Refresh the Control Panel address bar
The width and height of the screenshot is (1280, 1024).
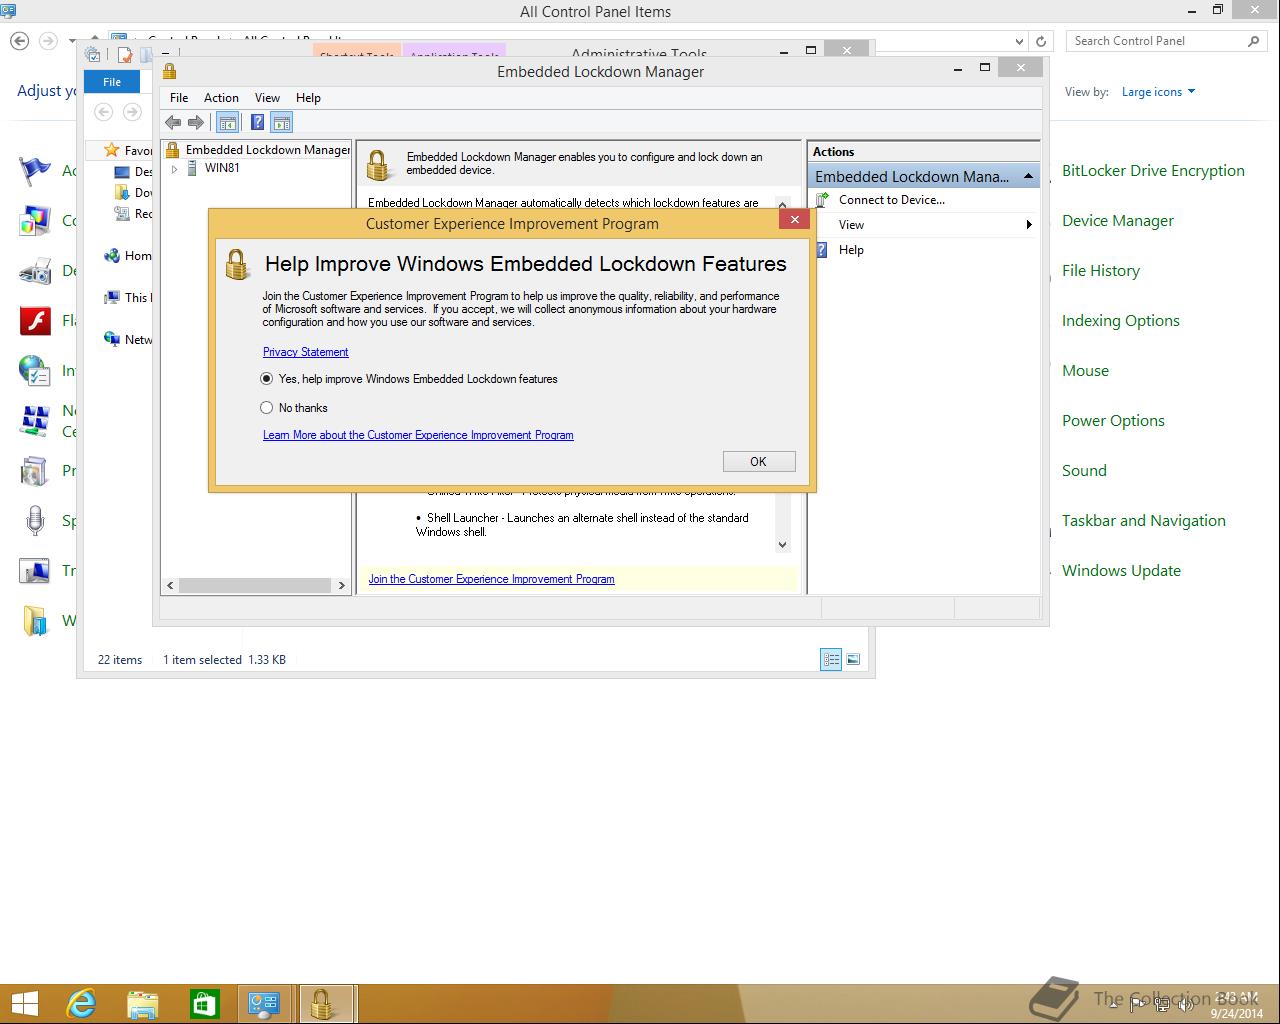[x=1041, y=41]
